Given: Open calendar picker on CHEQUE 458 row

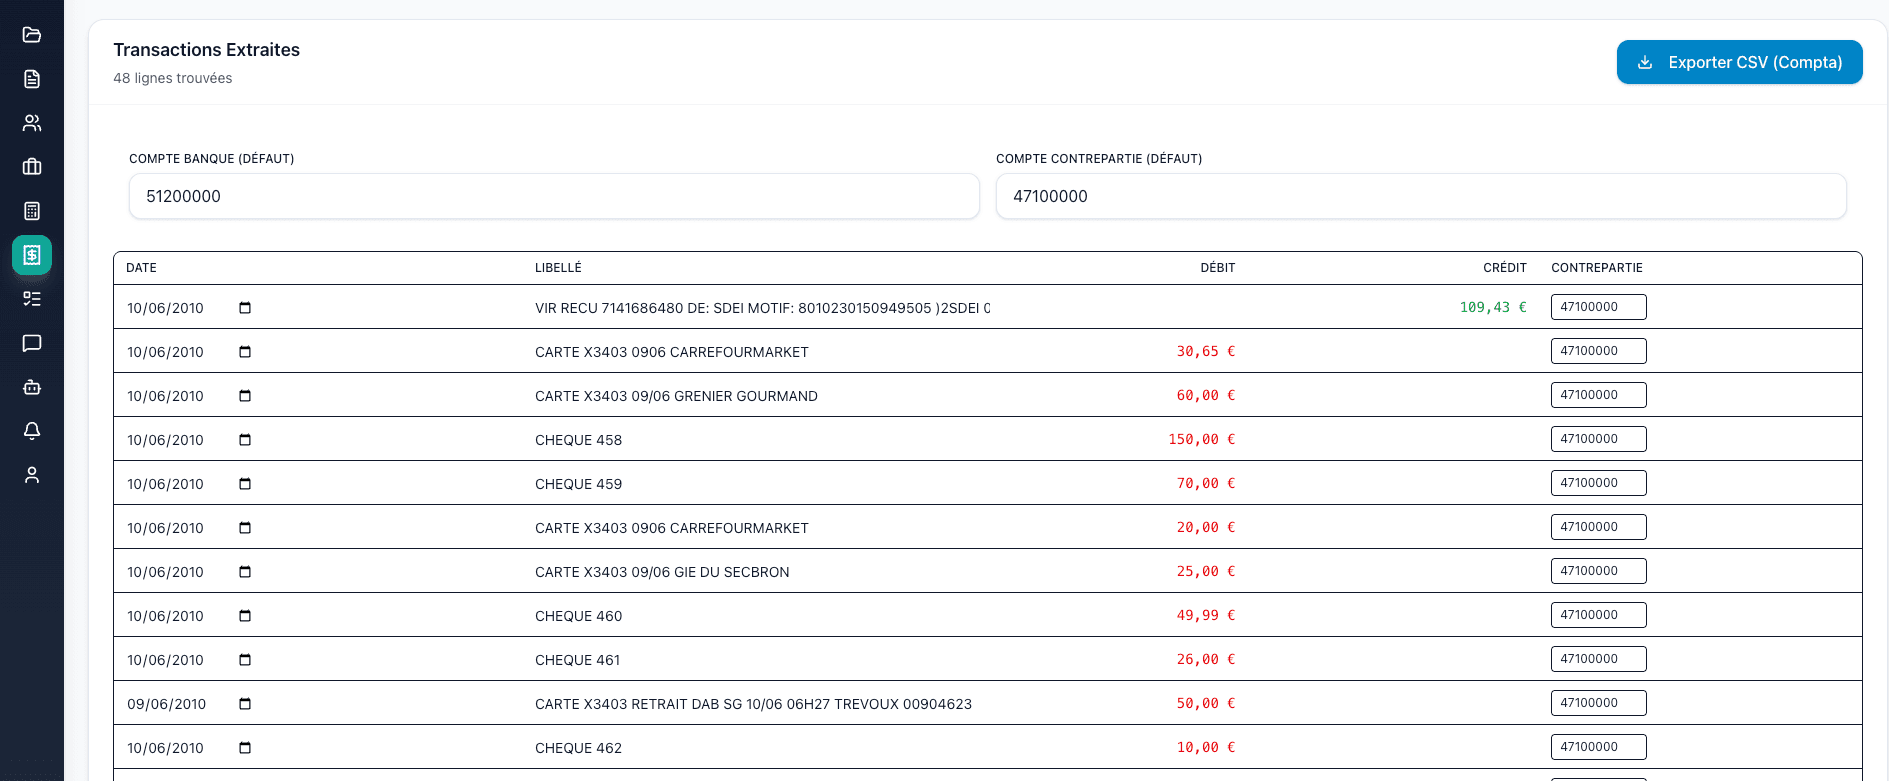Looking at the screenshot, I should (245, 440).
